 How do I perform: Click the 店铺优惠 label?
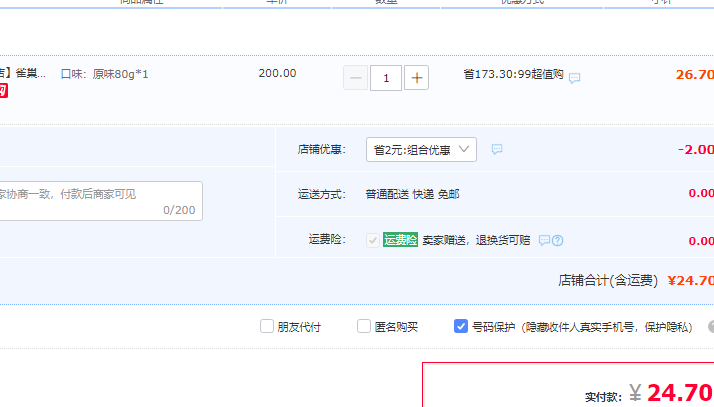pyautogui.click(x=322, y=149)
